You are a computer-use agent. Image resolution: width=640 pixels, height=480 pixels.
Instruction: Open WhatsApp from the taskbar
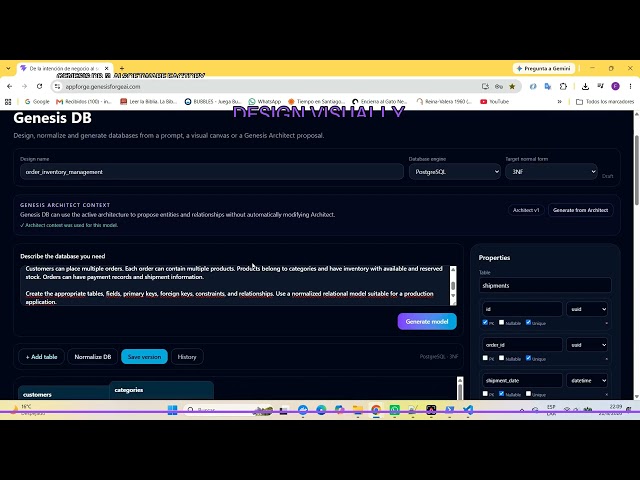[394, 409]
